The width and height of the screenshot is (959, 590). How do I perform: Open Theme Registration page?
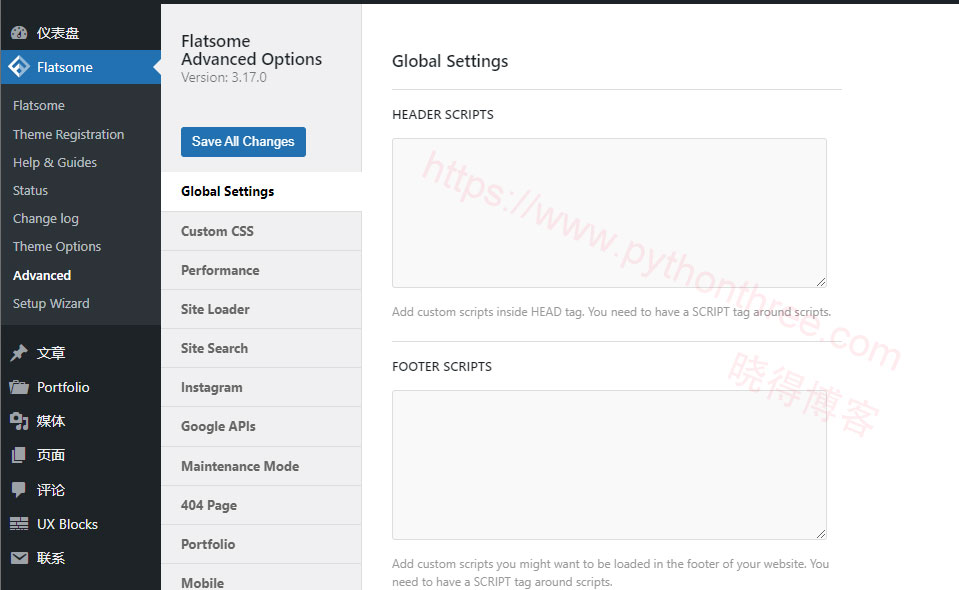pyautogui.click(x=68, y=135)
